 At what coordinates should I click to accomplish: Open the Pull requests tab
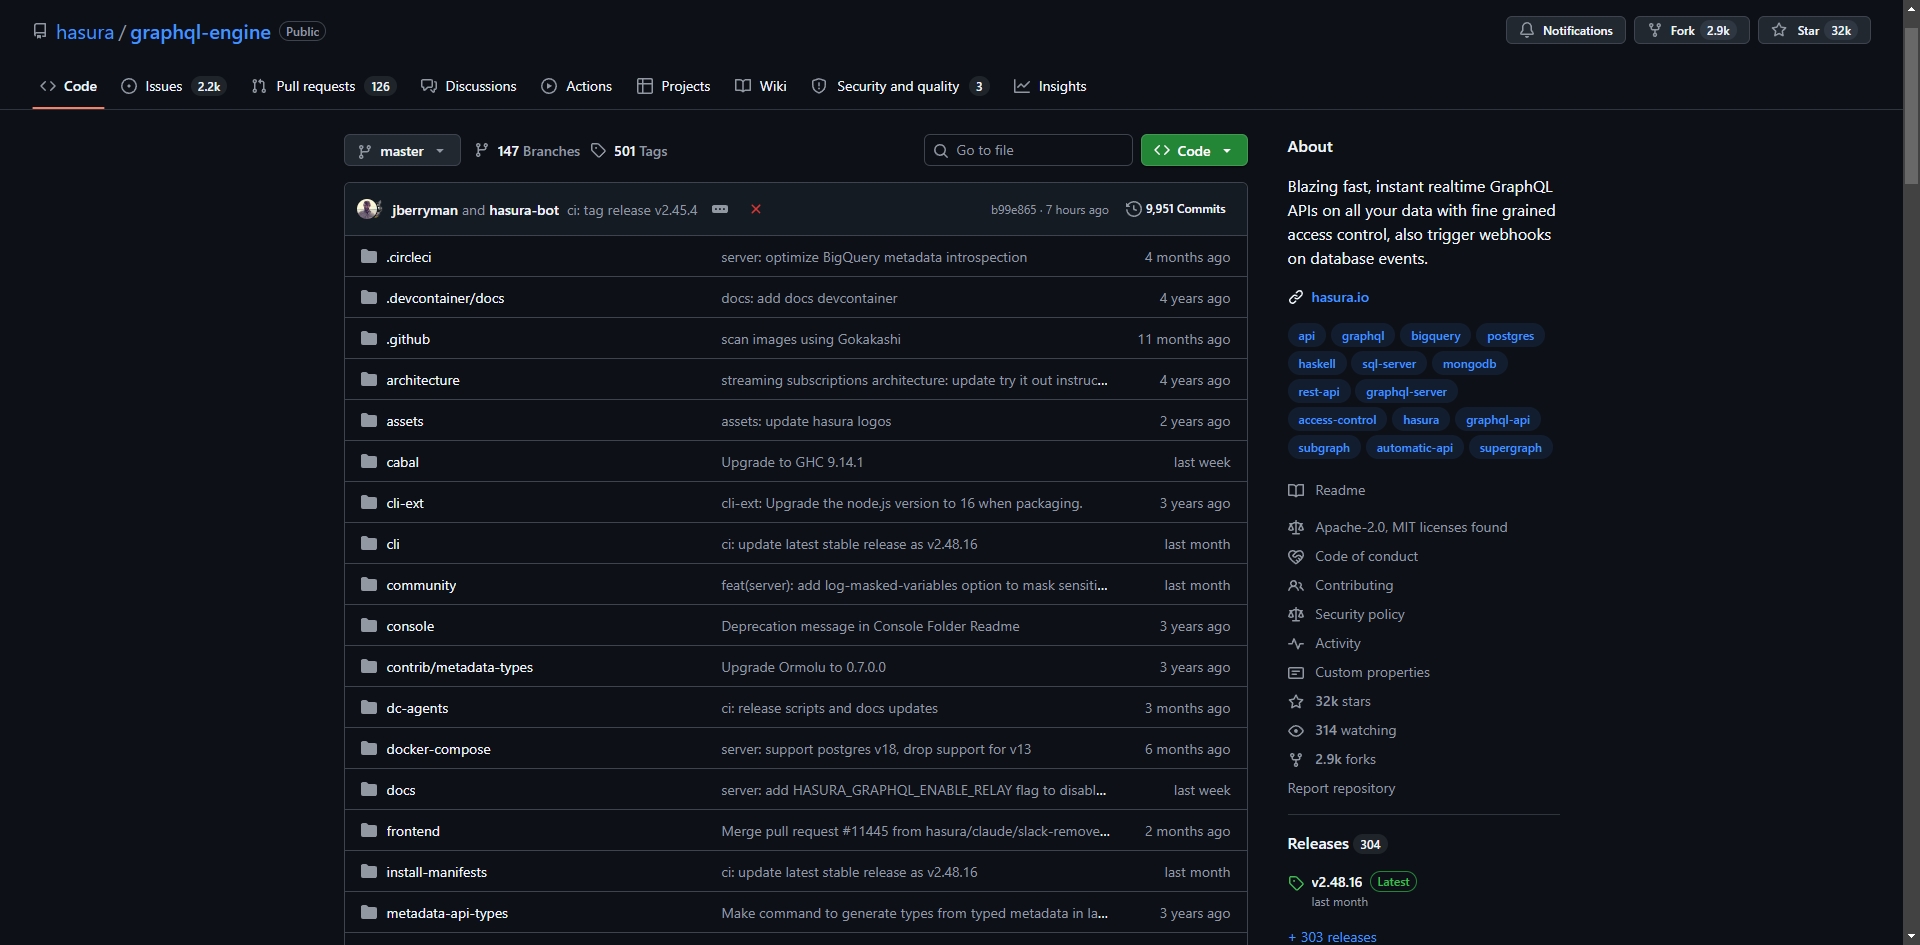click(x=323, y=86)
